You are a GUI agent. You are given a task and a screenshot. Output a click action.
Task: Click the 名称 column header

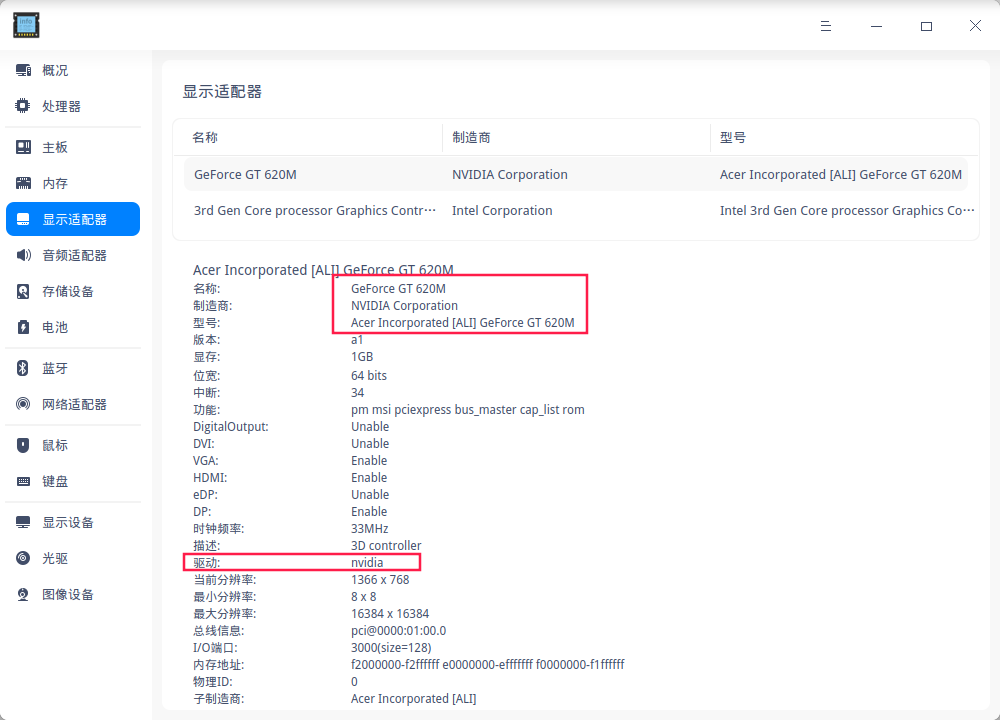(x=307, y=137)
